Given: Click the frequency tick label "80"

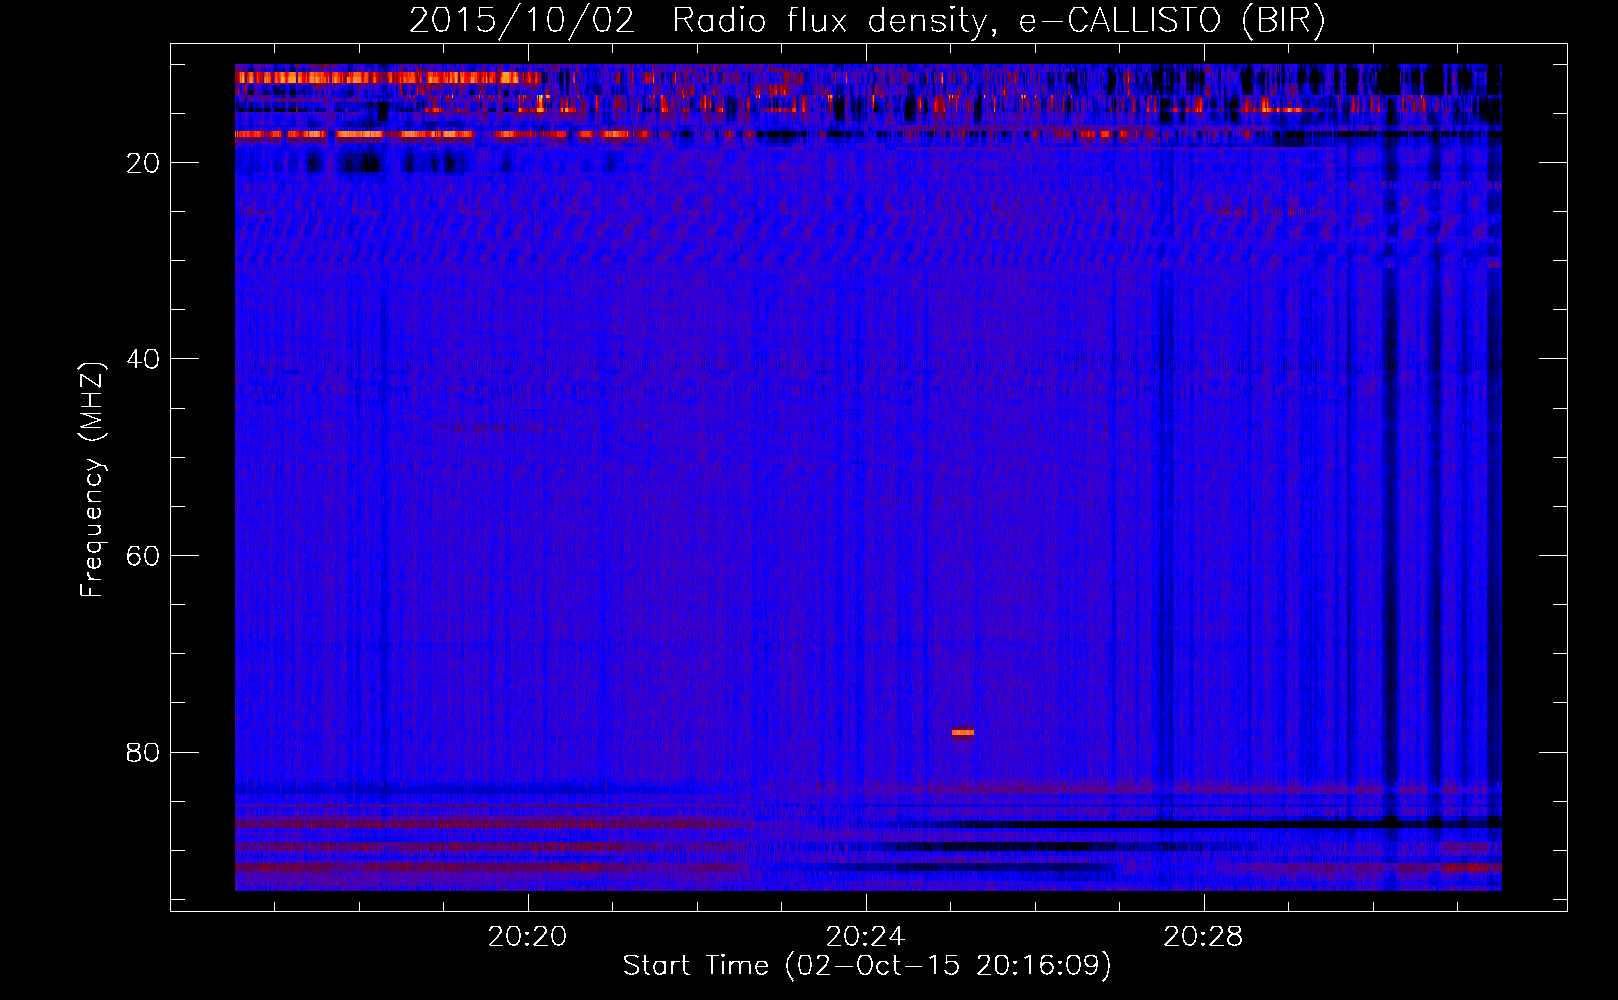Looking at the screenshot, I should (143, 752).
